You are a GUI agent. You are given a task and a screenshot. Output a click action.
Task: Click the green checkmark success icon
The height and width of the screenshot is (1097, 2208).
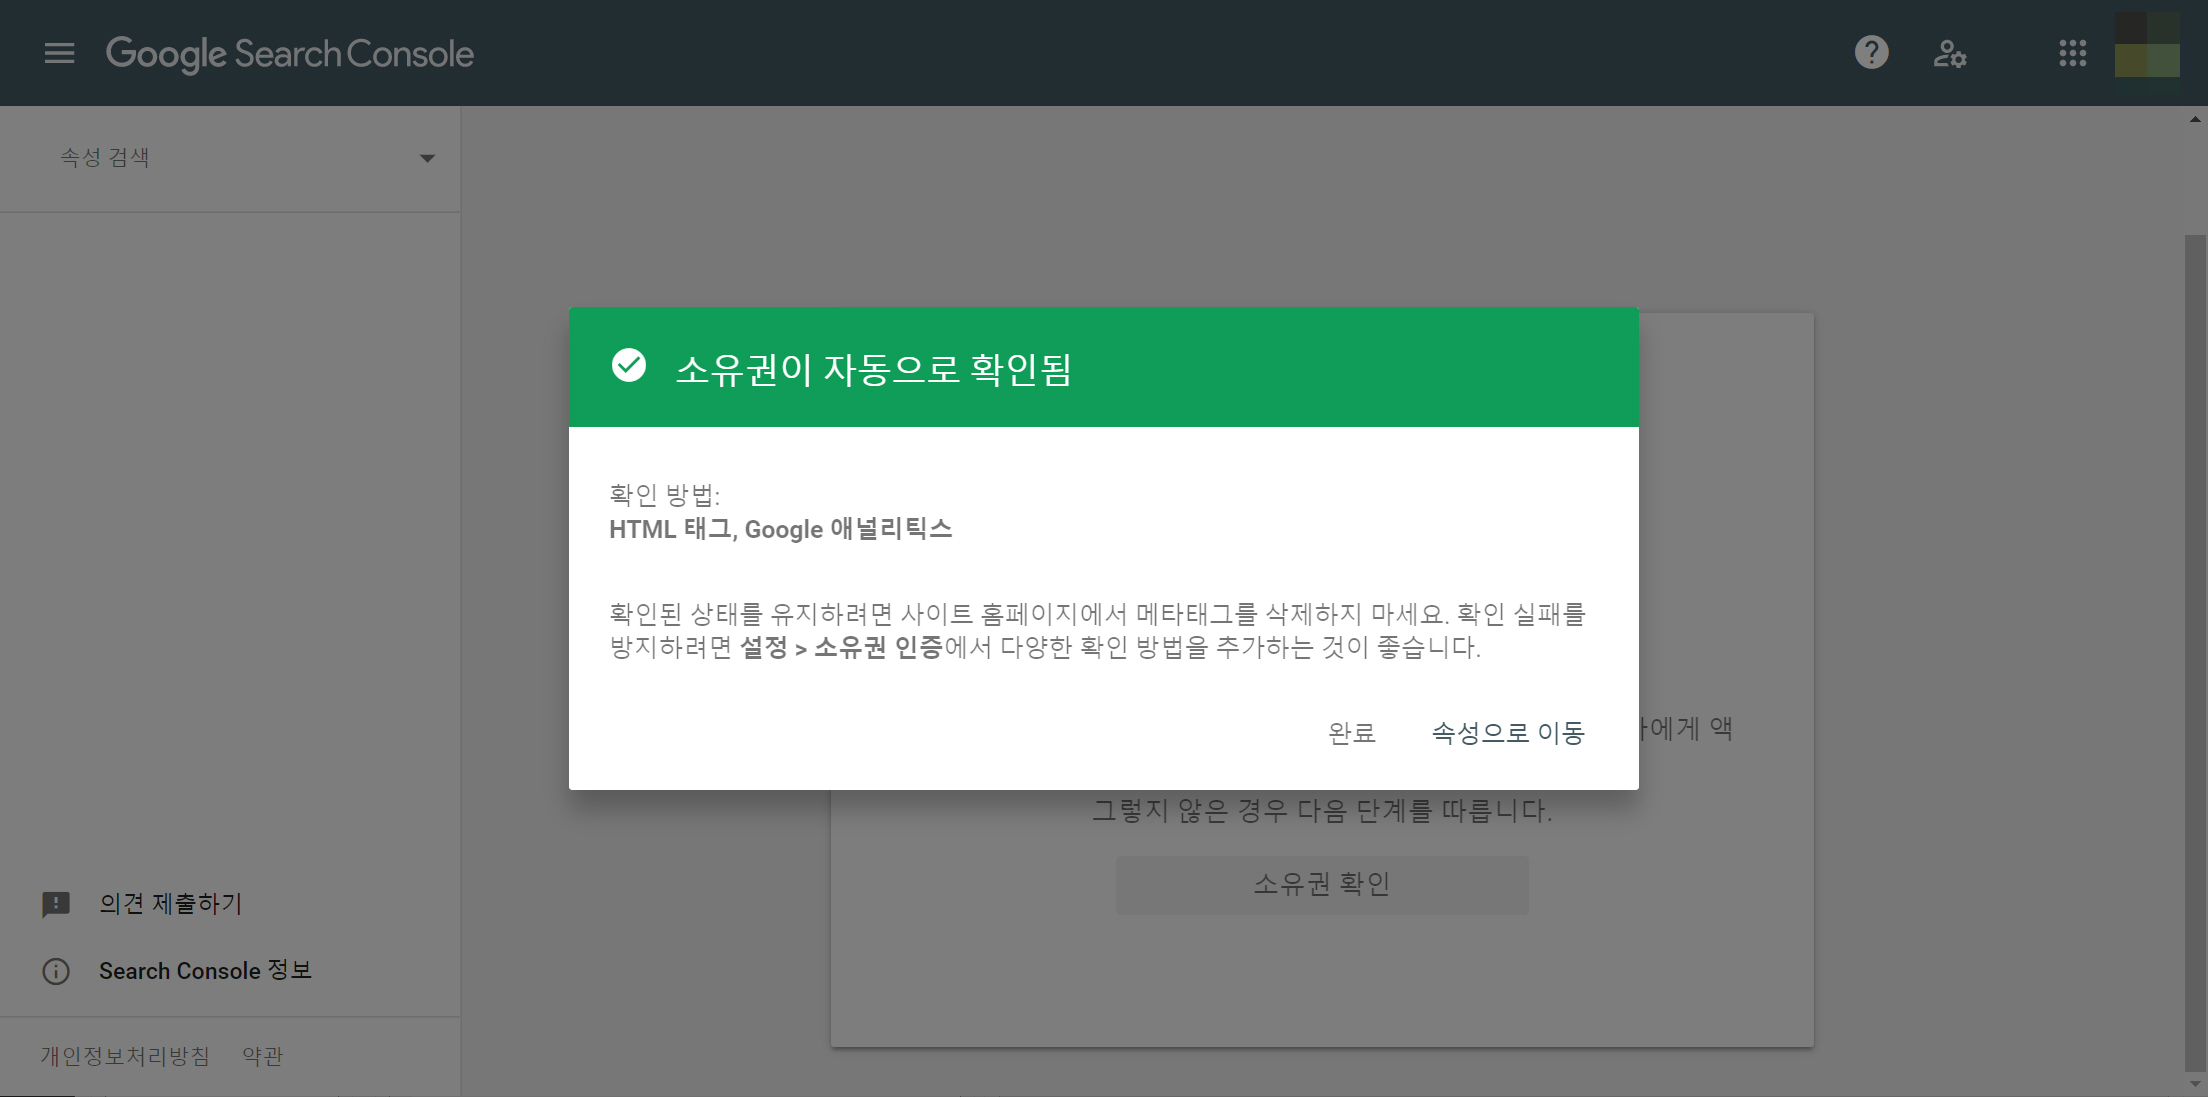tap(629, 366)
